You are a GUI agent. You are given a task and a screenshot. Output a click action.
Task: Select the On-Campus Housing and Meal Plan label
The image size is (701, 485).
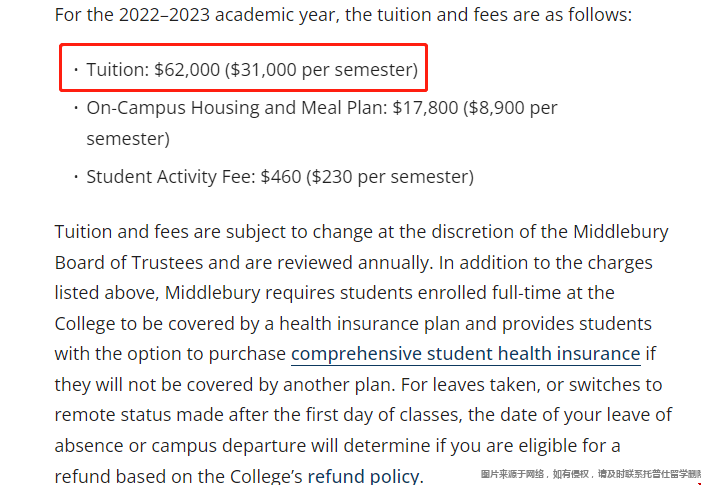236,108
